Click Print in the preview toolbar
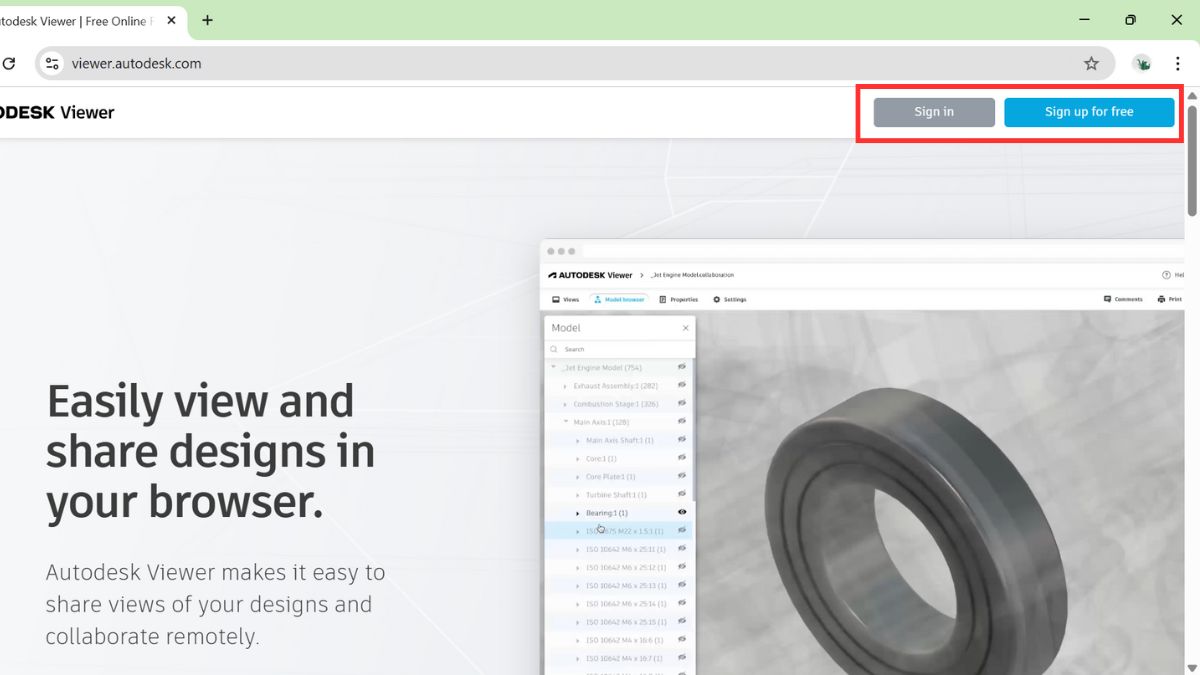 (x=1170, y=299)
